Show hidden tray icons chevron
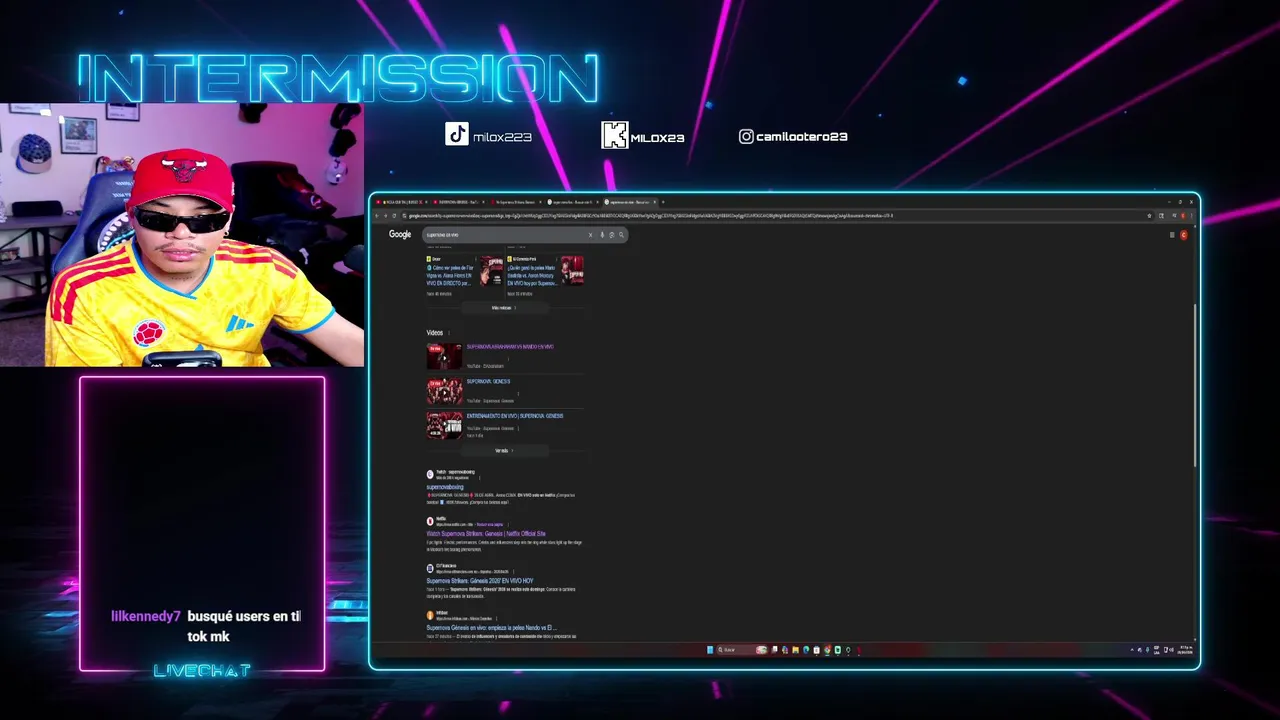This screenshot has width=1280, height=720. pos(1132,650)
